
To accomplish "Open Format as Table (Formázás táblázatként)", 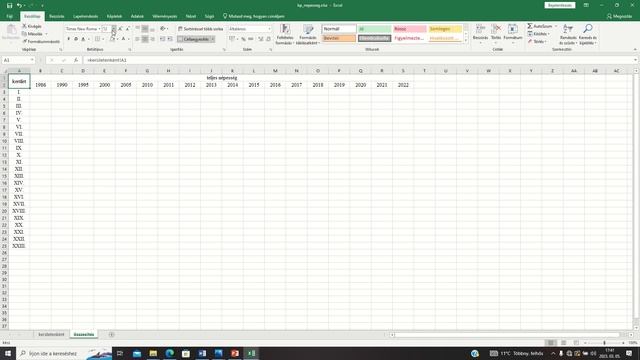I will 308,34.
